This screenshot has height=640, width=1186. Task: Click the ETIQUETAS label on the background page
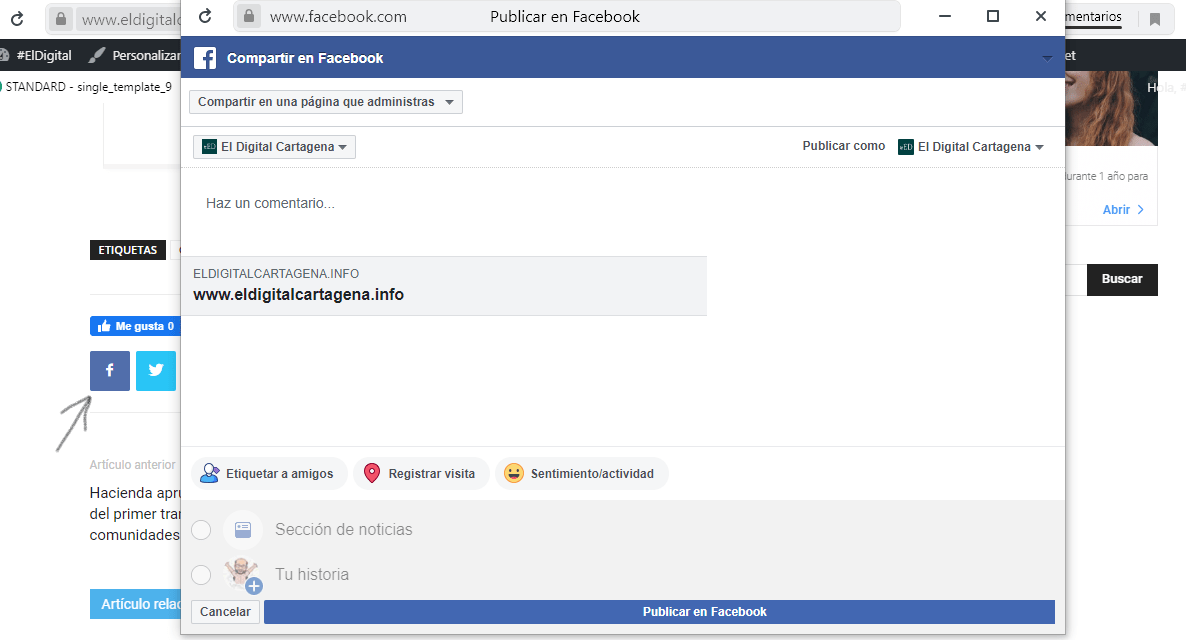(128, 250)
